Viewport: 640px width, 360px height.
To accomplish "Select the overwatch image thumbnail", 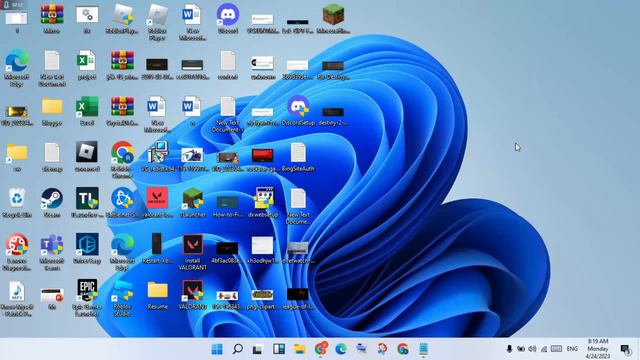I will pos(298,247).
